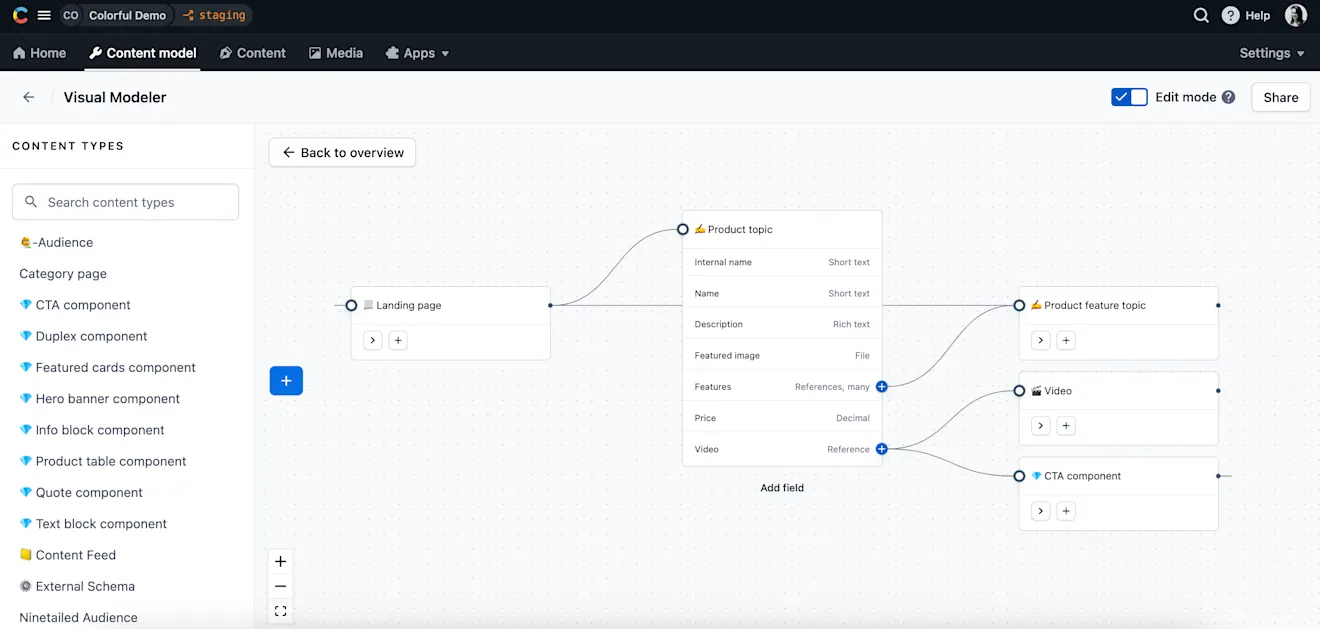Toggle the Edit mode switch
Viewport: 1320px width, 629px height.
point(1129,97)
